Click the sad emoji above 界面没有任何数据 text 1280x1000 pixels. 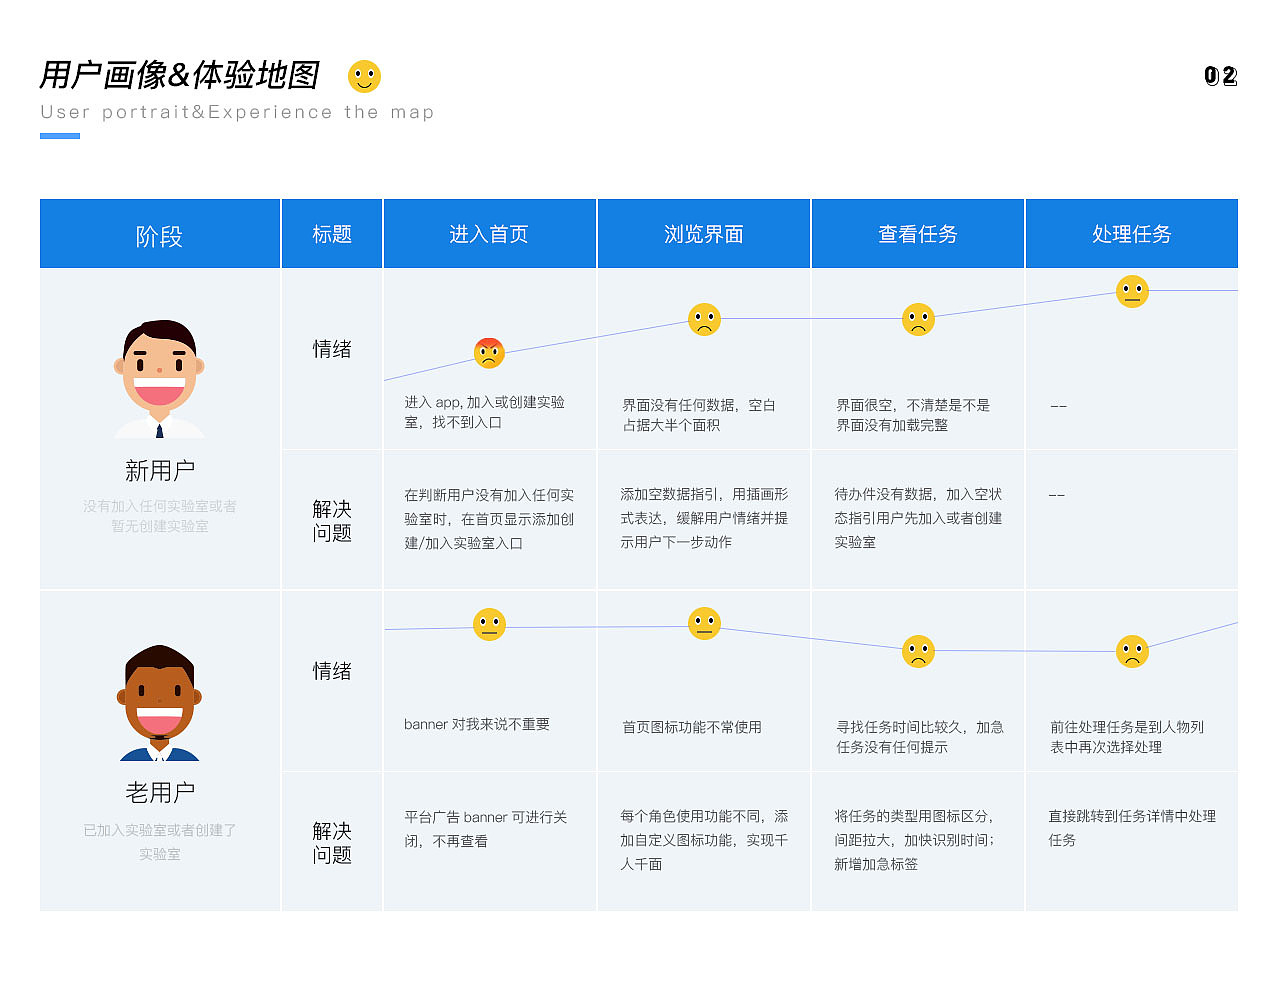(x=704, y=321)
